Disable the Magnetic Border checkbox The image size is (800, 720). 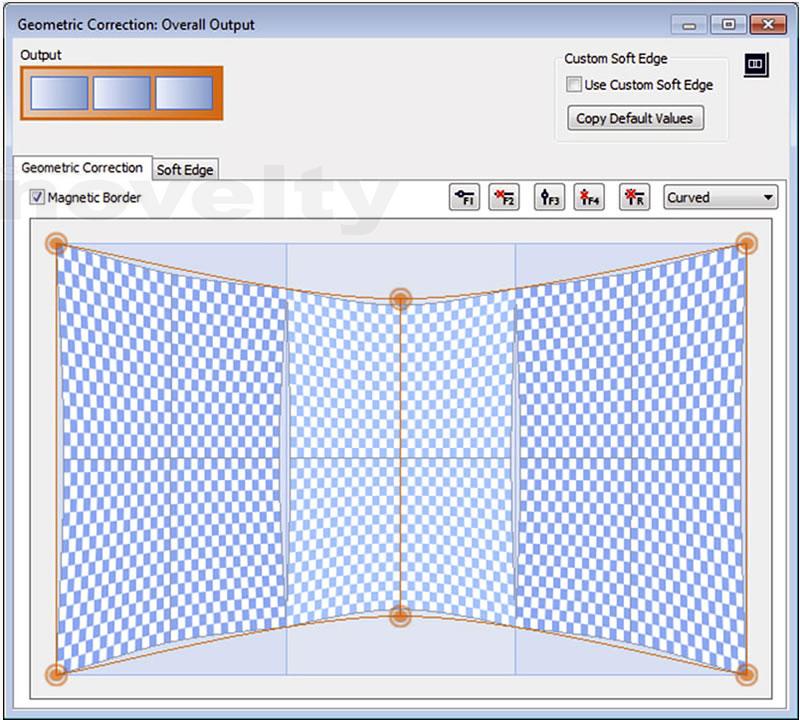tap(38, 198)
